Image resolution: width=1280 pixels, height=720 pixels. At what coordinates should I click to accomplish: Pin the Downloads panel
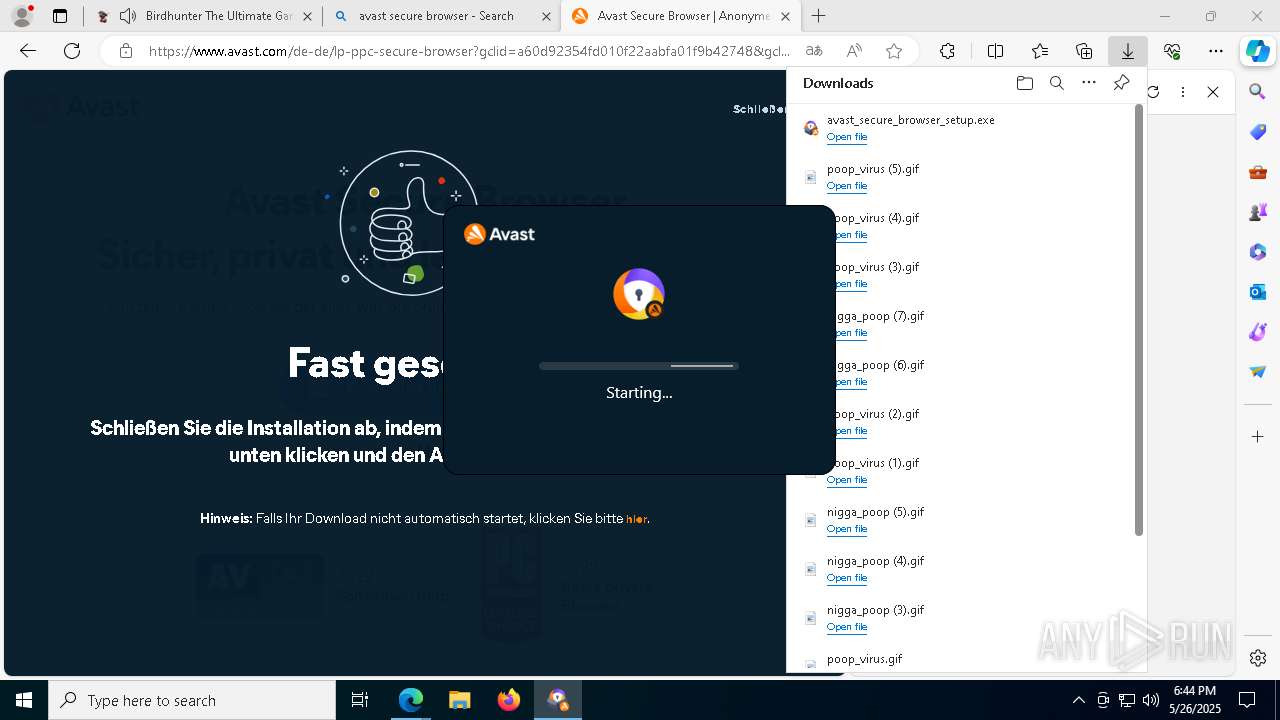(1121, 83)
